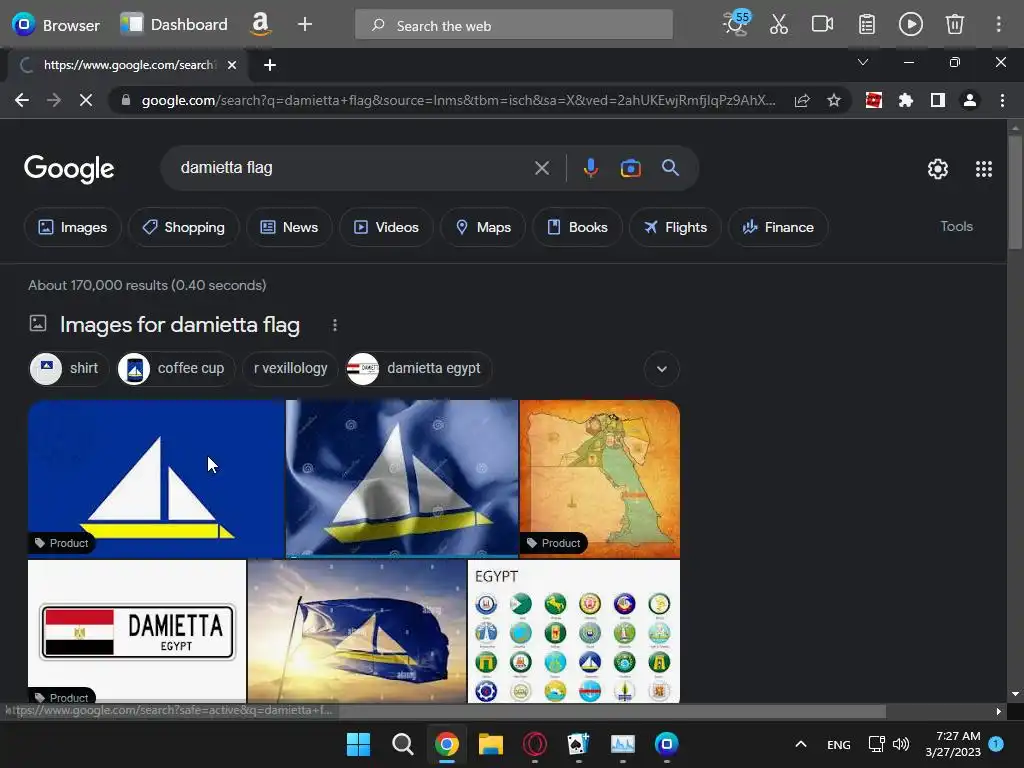Switch to Images results tab
This screenshot has width=1024, height=768.
tap(72, 227)
